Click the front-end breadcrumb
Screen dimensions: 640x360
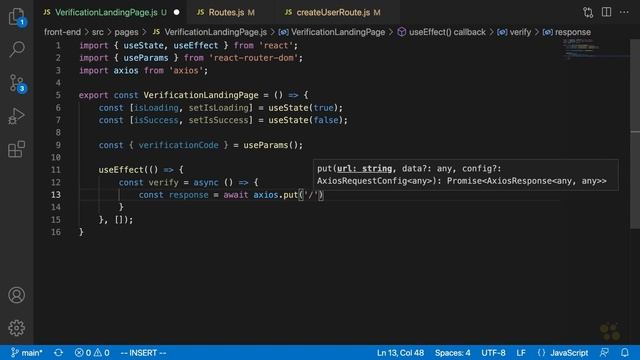[62, 32]
